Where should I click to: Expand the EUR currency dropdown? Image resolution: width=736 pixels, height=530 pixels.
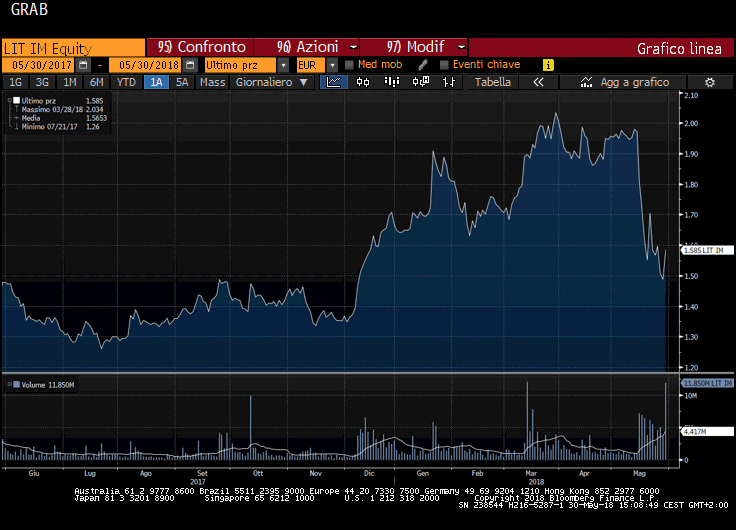point(331,64)
